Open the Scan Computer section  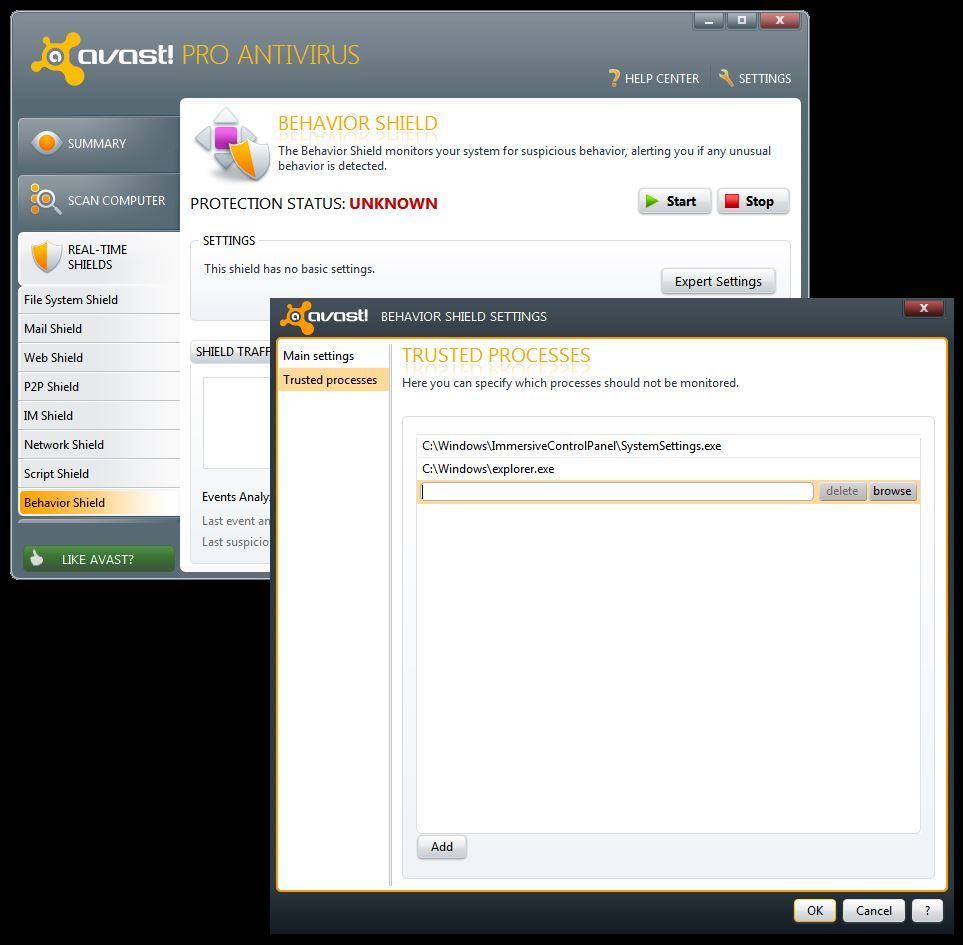pos(99,201)
